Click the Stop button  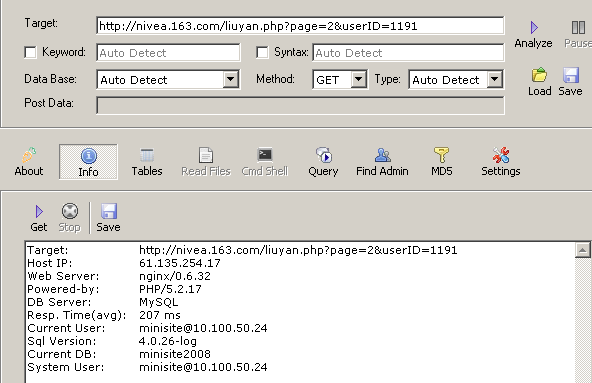[x=70, y=218]
